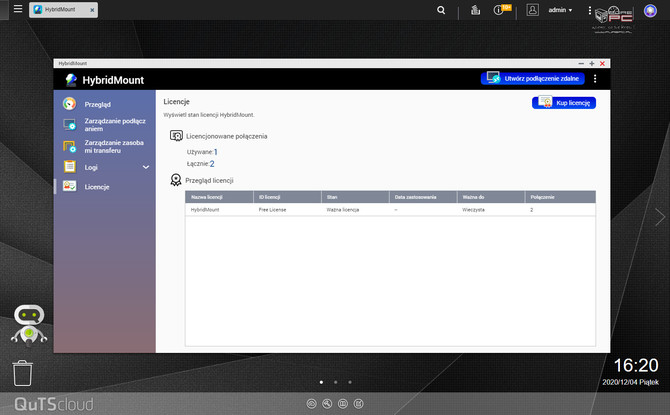The width and height of the screenshot is (670, 415).
Task: Click the user account avatar icon
Action: 532,10
